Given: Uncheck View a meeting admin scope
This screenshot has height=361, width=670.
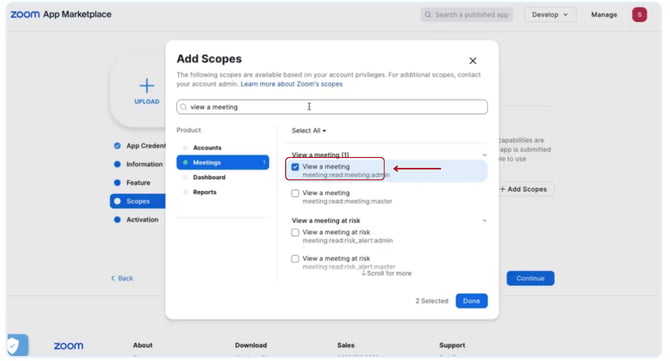Looking at the screenshot, I should point(295,167).
